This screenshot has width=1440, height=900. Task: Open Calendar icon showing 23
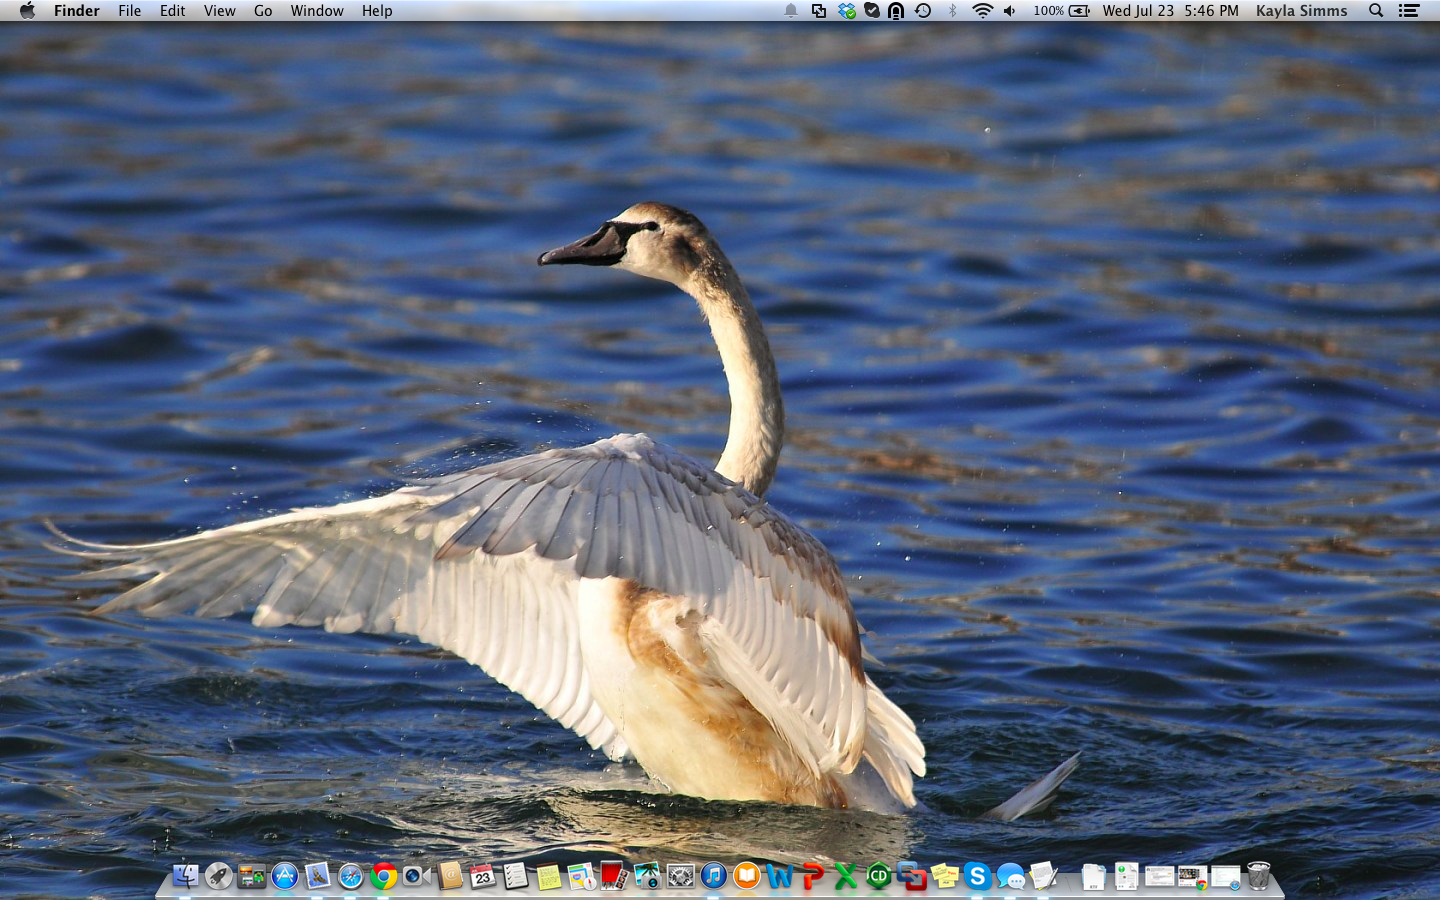pyautogui.click(x=482, y=877)
